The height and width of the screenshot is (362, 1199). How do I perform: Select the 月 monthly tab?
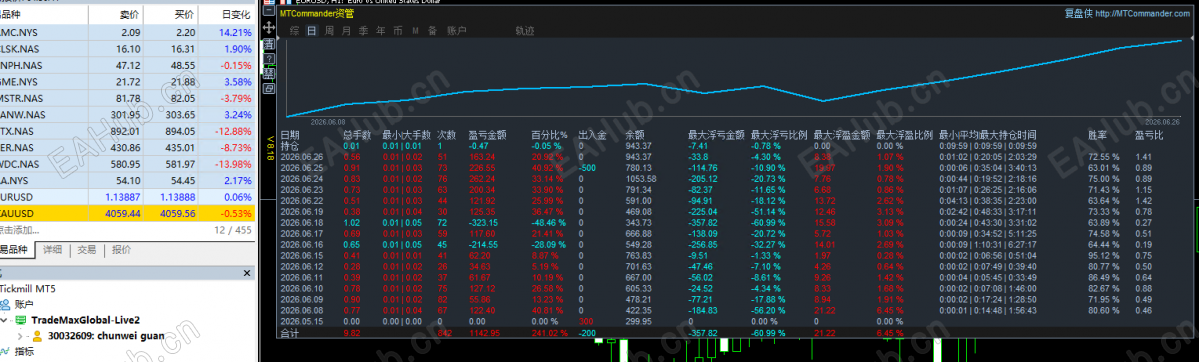[x=346, y=31]
